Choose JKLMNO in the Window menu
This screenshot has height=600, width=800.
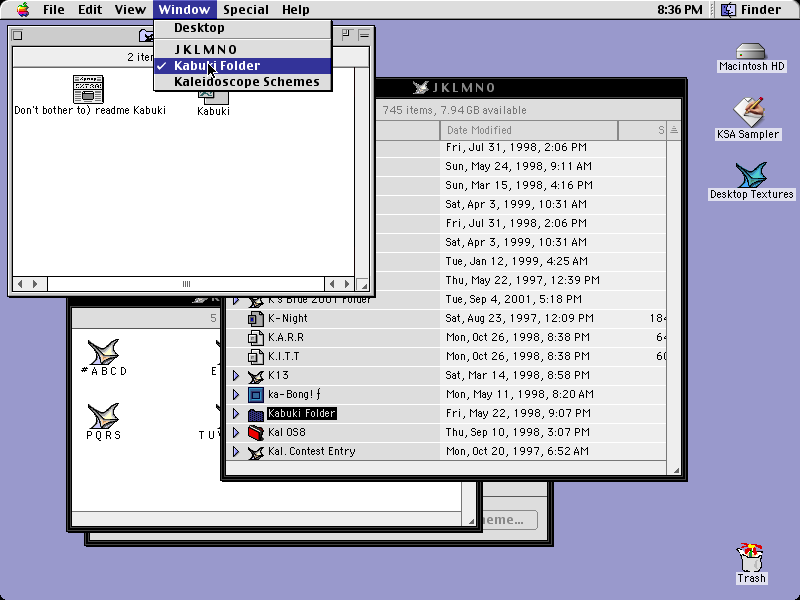coord(243,49)
